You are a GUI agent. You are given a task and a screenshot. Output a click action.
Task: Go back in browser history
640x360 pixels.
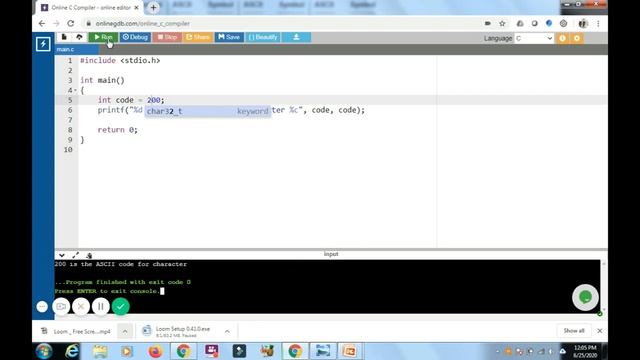point(42,23)
